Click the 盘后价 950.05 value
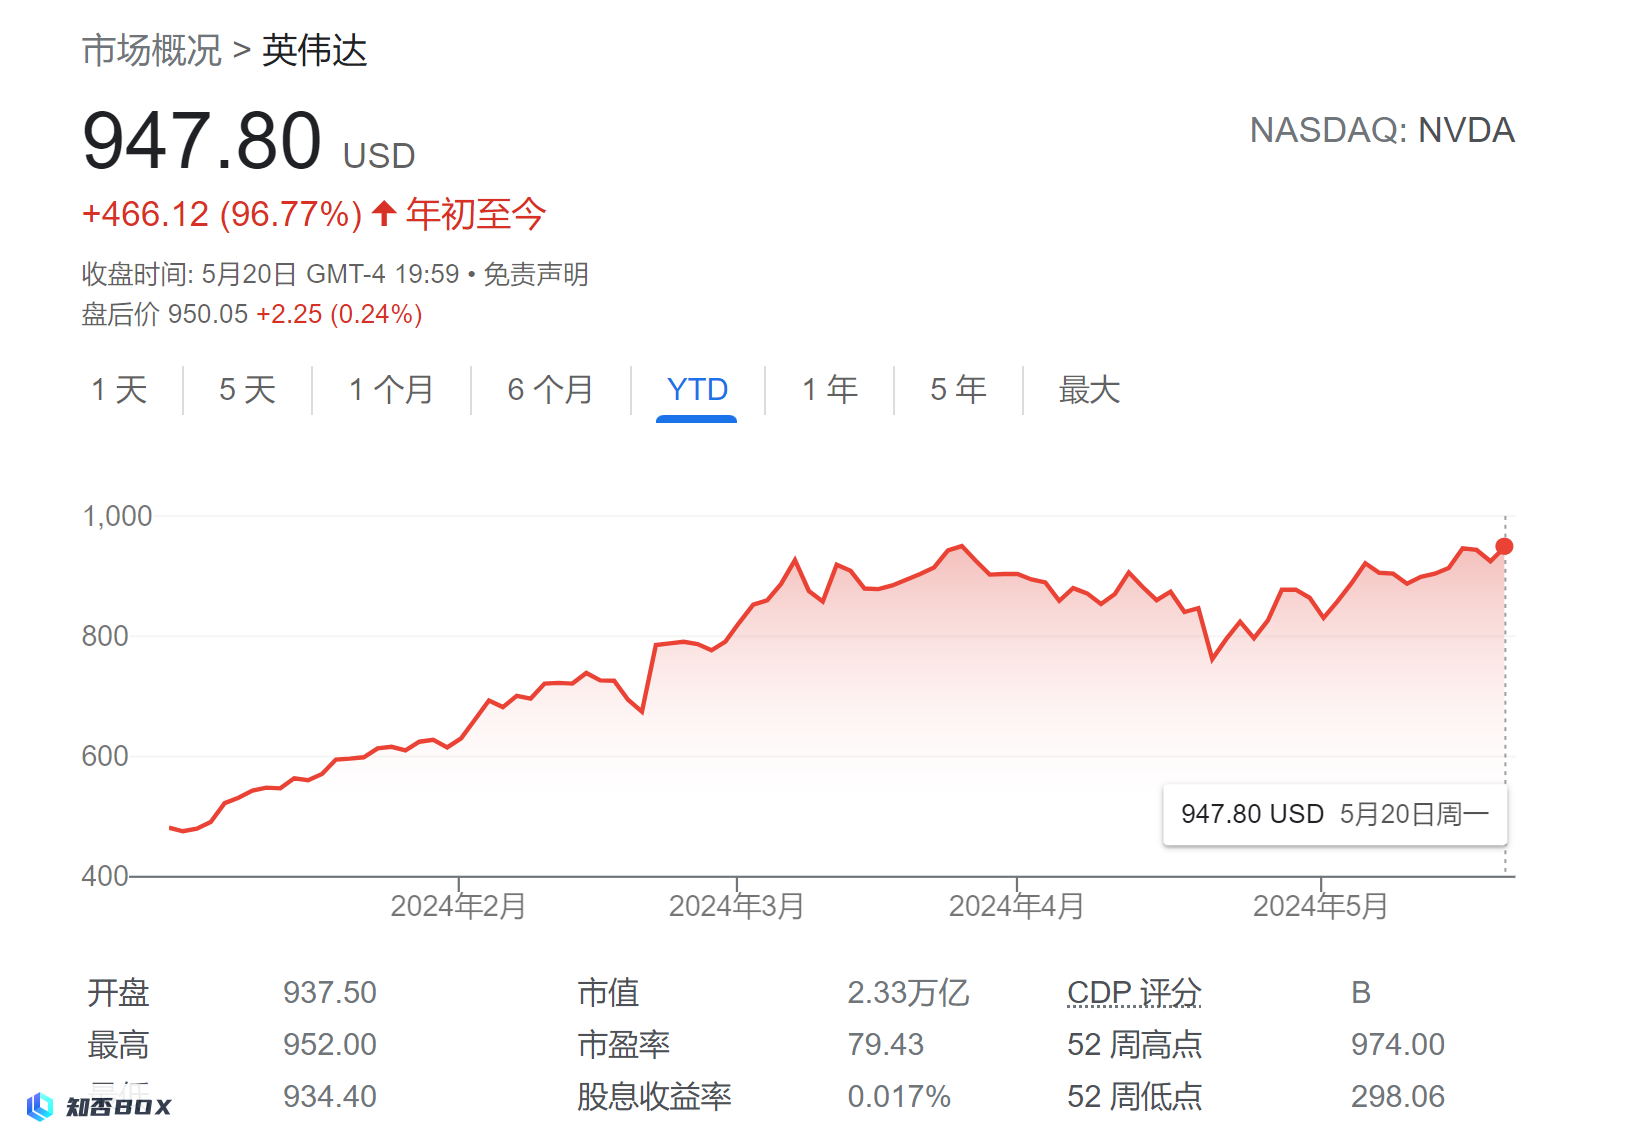Screen dimensions: 1627x1143 208,314
